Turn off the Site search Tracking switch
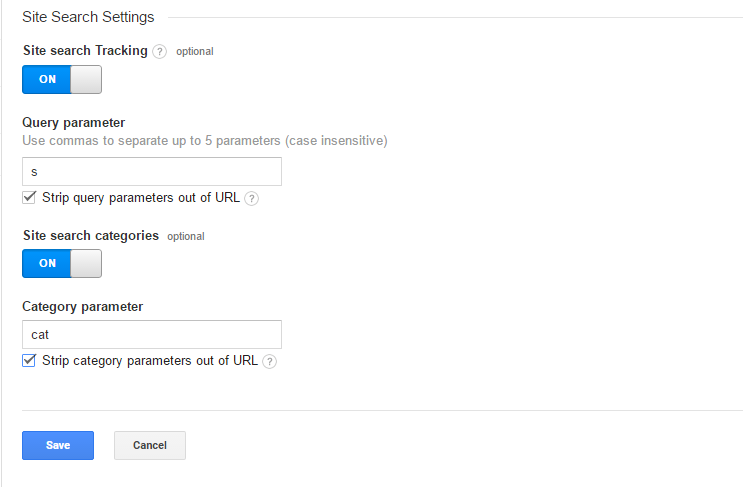Image resolution: width=743 pixels, height=487 pixels. point(62,80)
